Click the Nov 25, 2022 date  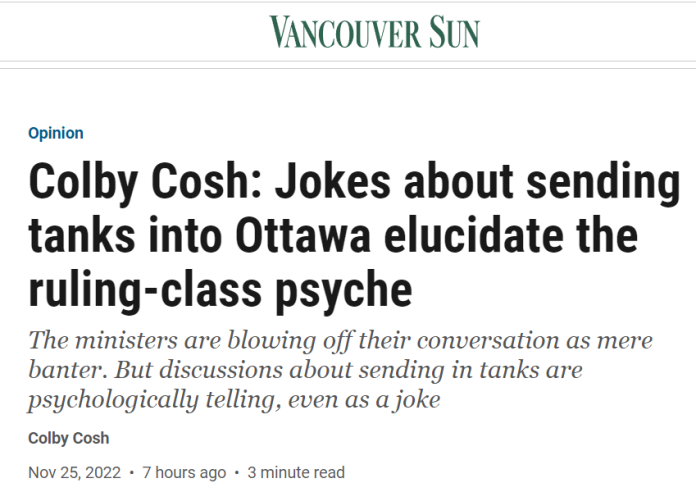pos(74,472)
